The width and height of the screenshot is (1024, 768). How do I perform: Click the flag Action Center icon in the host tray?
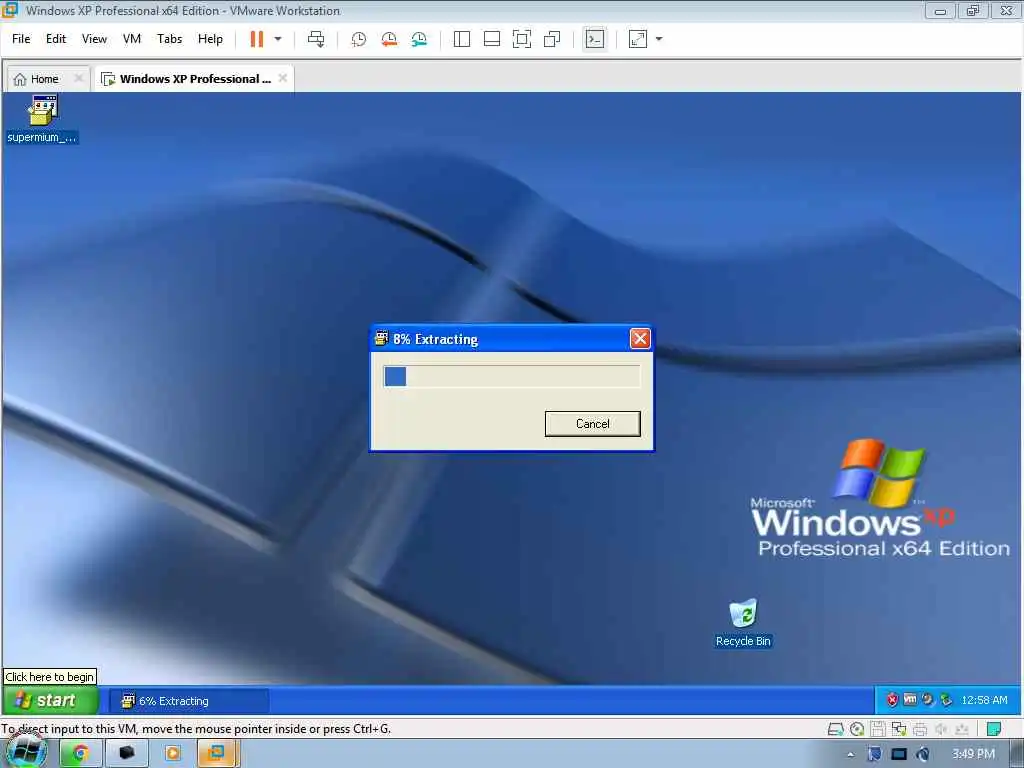[x=874, y=754]
